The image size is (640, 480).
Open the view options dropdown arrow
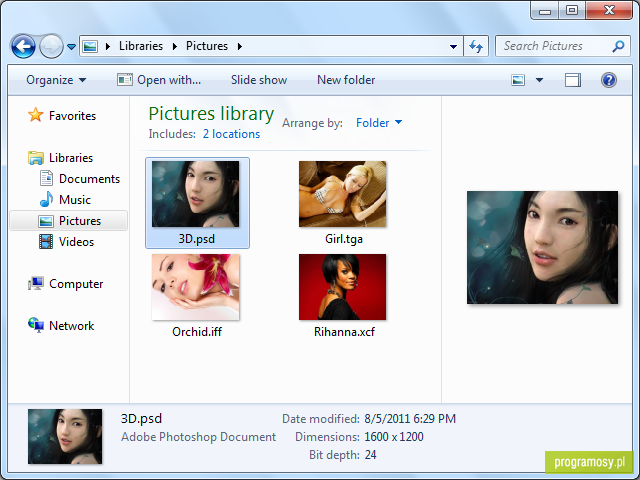click(x=539, y=80)
